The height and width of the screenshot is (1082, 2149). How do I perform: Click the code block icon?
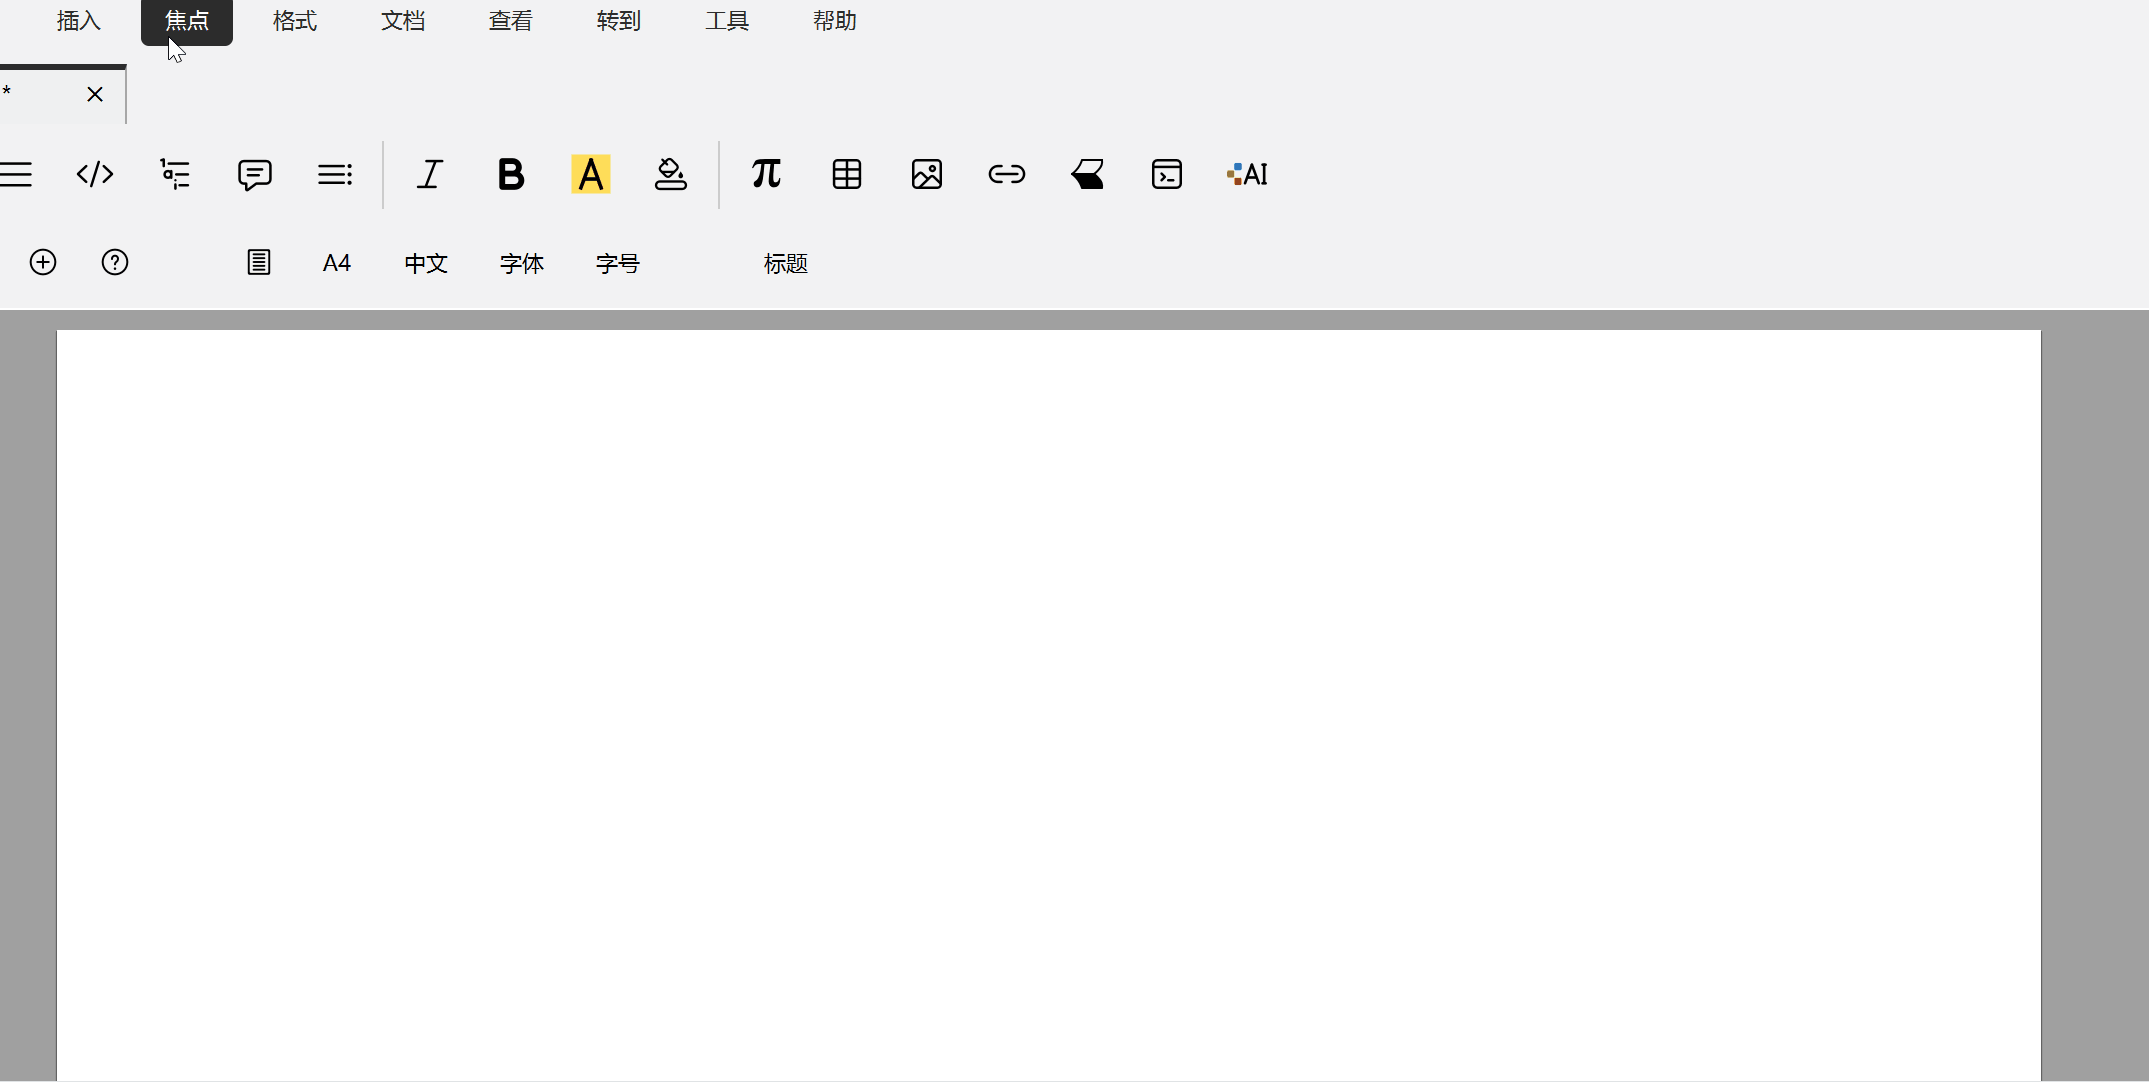[x=95, y=174]
